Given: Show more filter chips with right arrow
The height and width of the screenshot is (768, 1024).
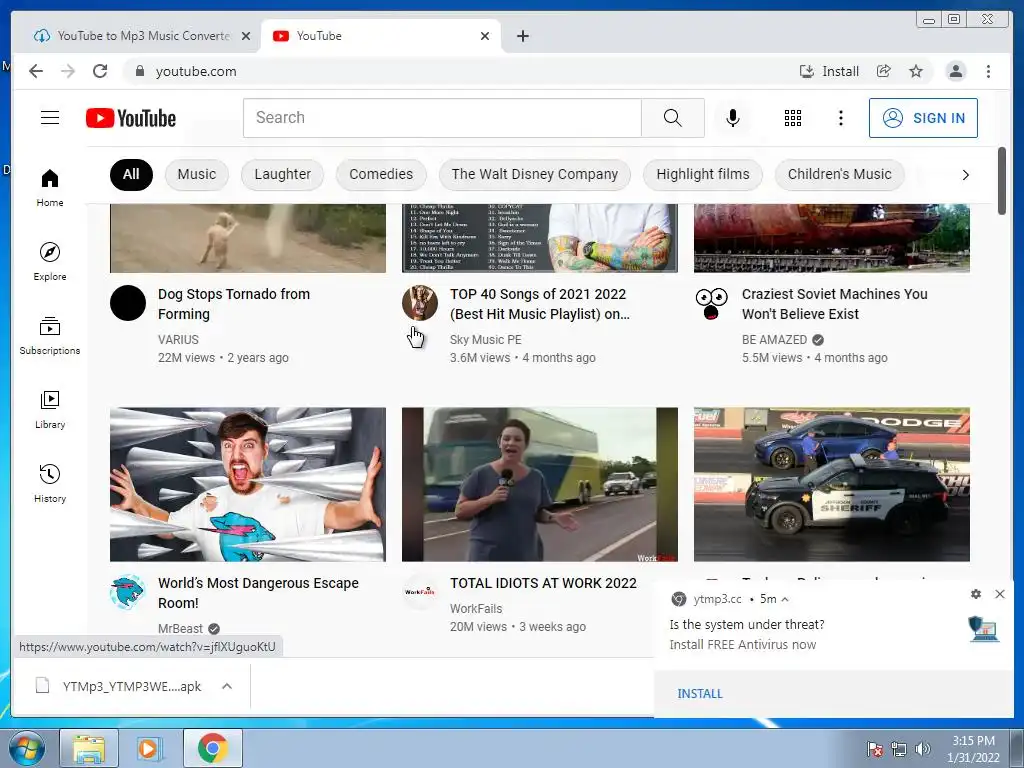Looking at the screenshot, I should (x=965, y=175).
